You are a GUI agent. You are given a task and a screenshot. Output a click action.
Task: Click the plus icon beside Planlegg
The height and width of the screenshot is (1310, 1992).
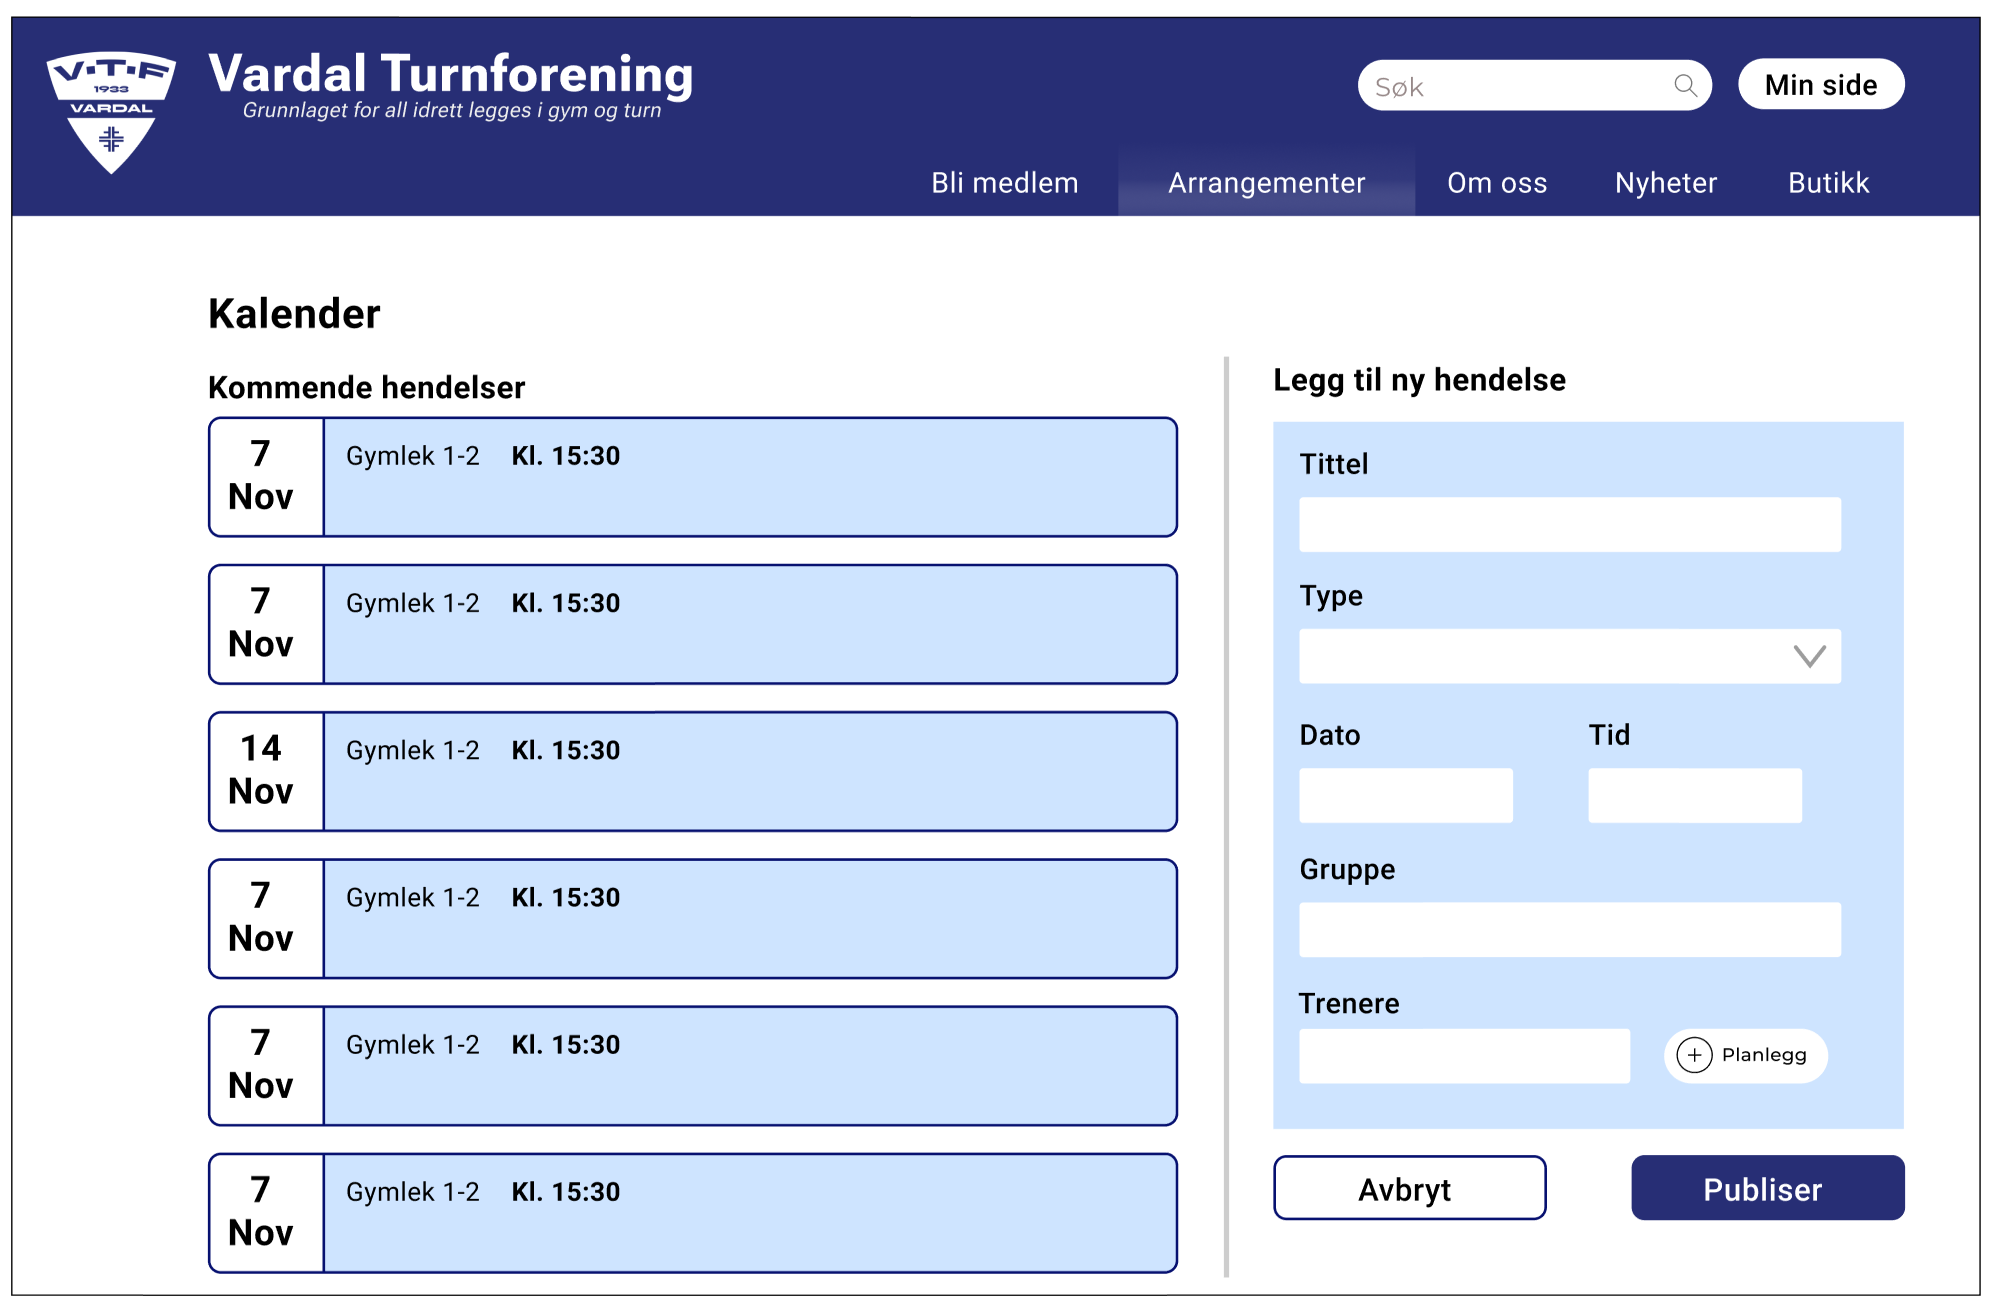tap(1694, 1055)
